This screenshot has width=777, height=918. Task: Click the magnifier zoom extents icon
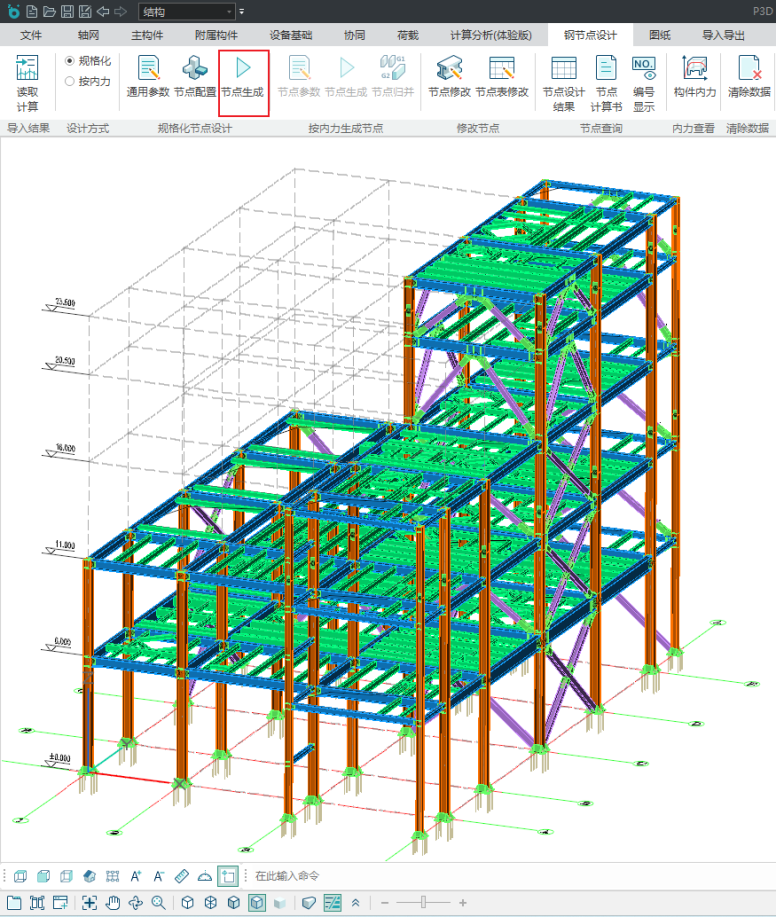point(159,903)
